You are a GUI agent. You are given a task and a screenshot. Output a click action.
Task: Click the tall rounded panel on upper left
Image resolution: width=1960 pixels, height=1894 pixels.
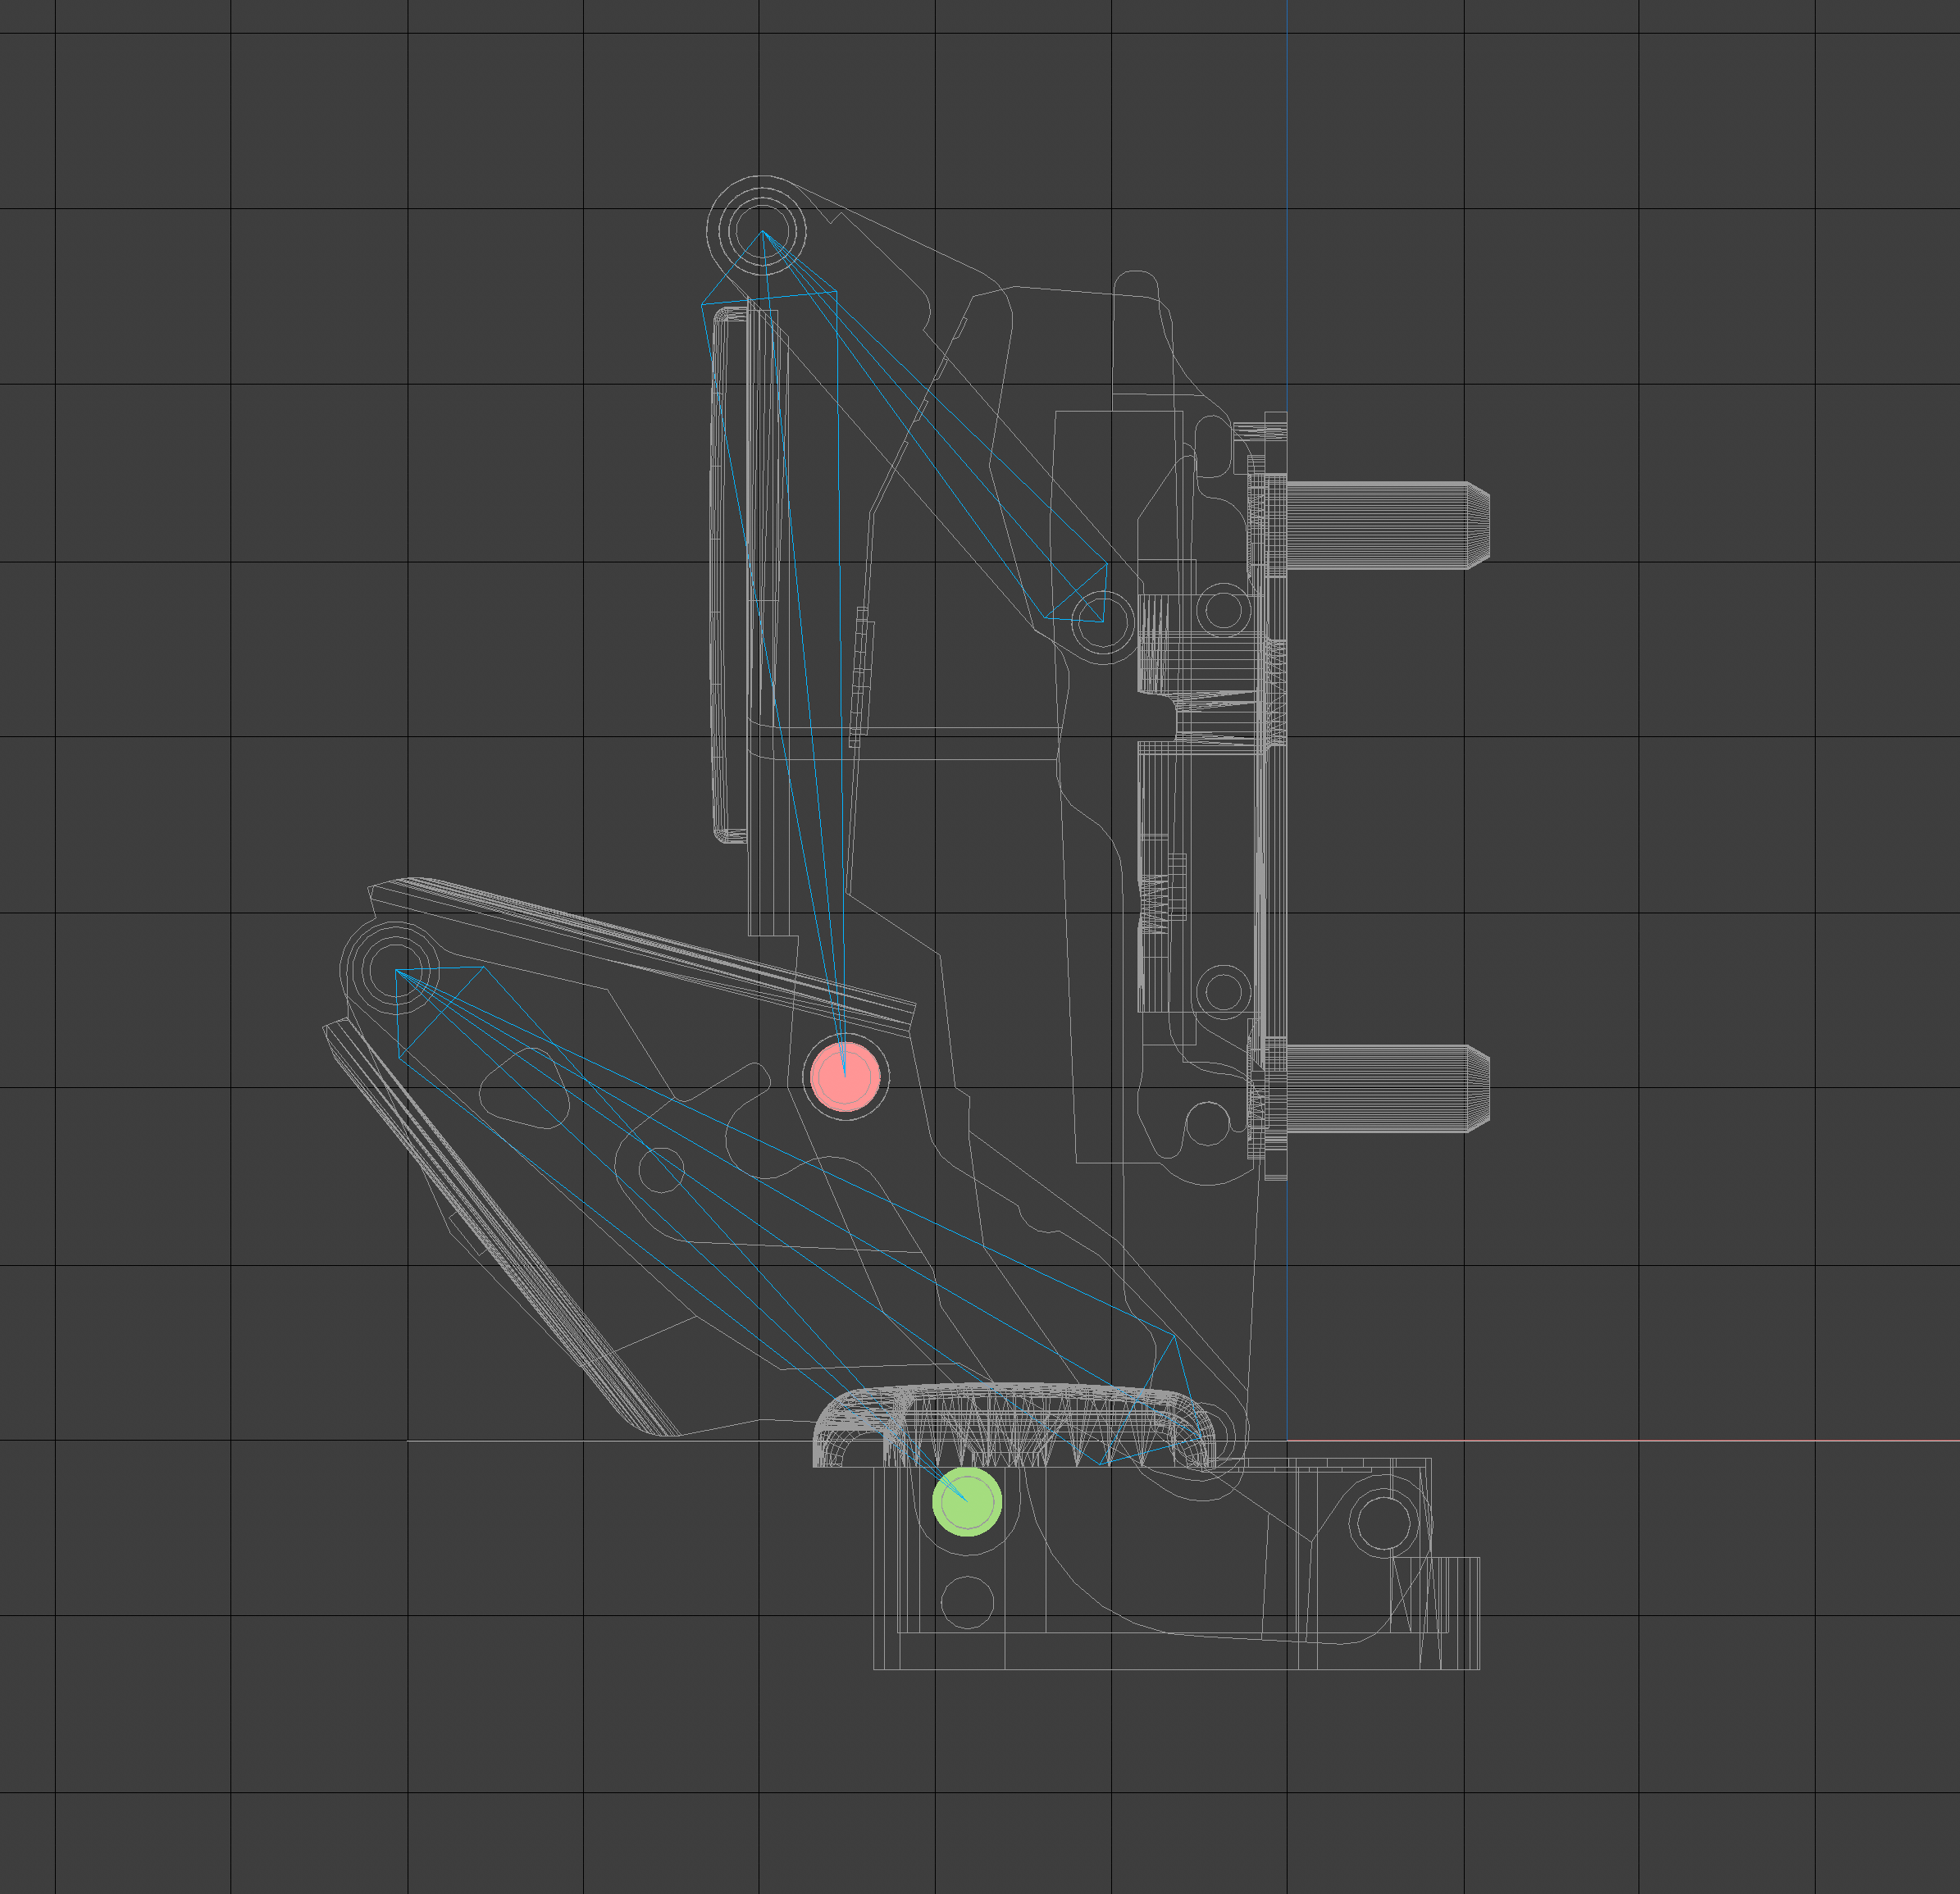point(730,575)
